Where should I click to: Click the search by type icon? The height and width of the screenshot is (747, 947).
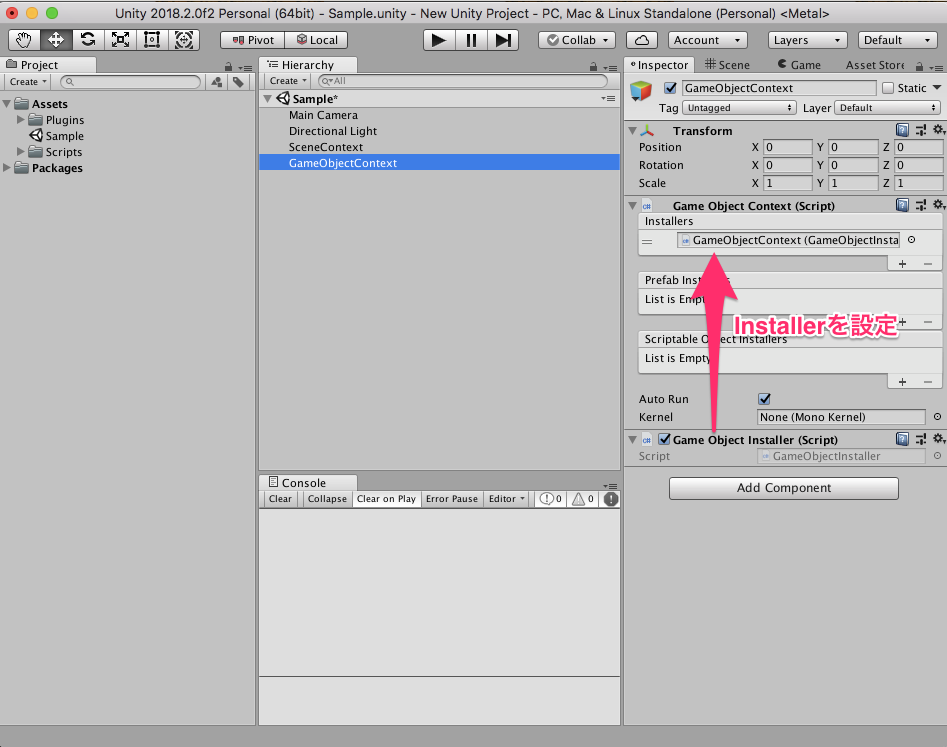[216, 82]
